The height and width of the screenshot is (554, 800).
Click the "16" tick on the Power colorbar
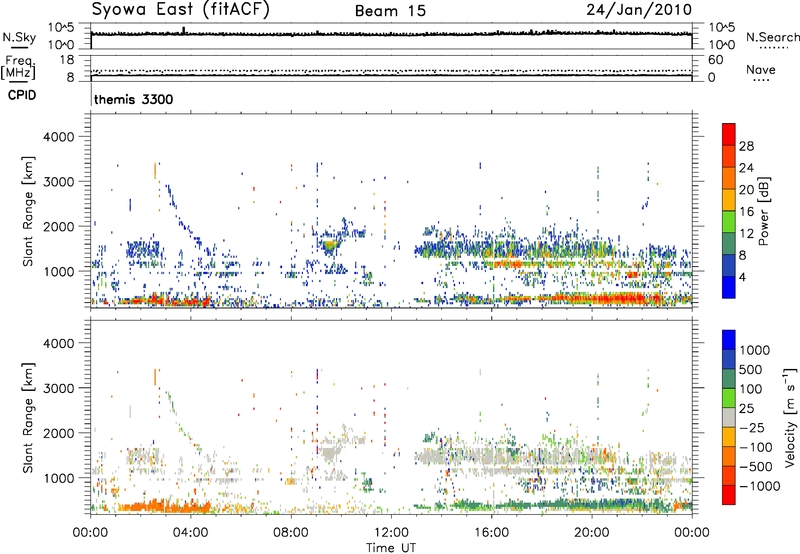[746, 212]
